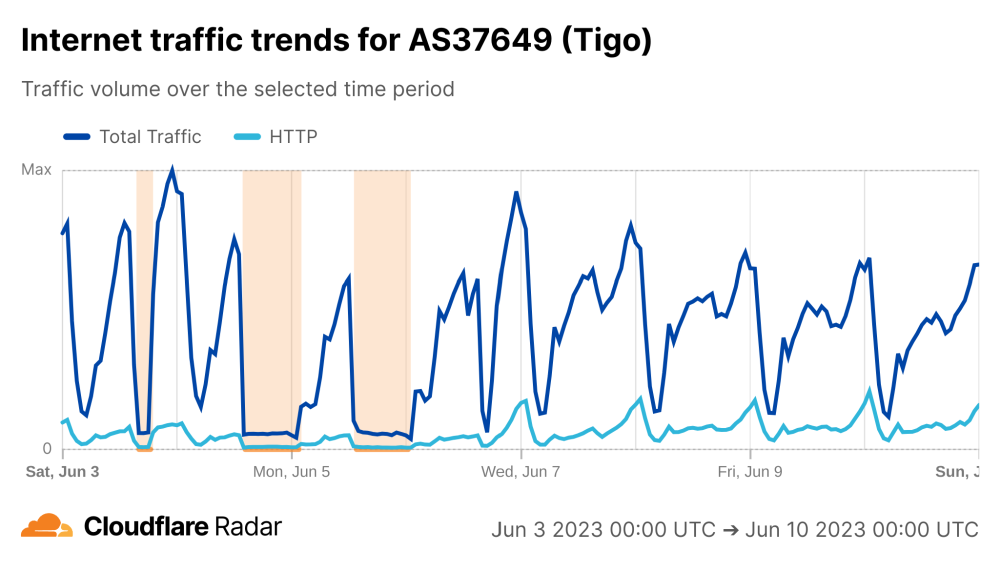
Task: Click the Cloudflare cloud logo icon
Action: (47, 526)
